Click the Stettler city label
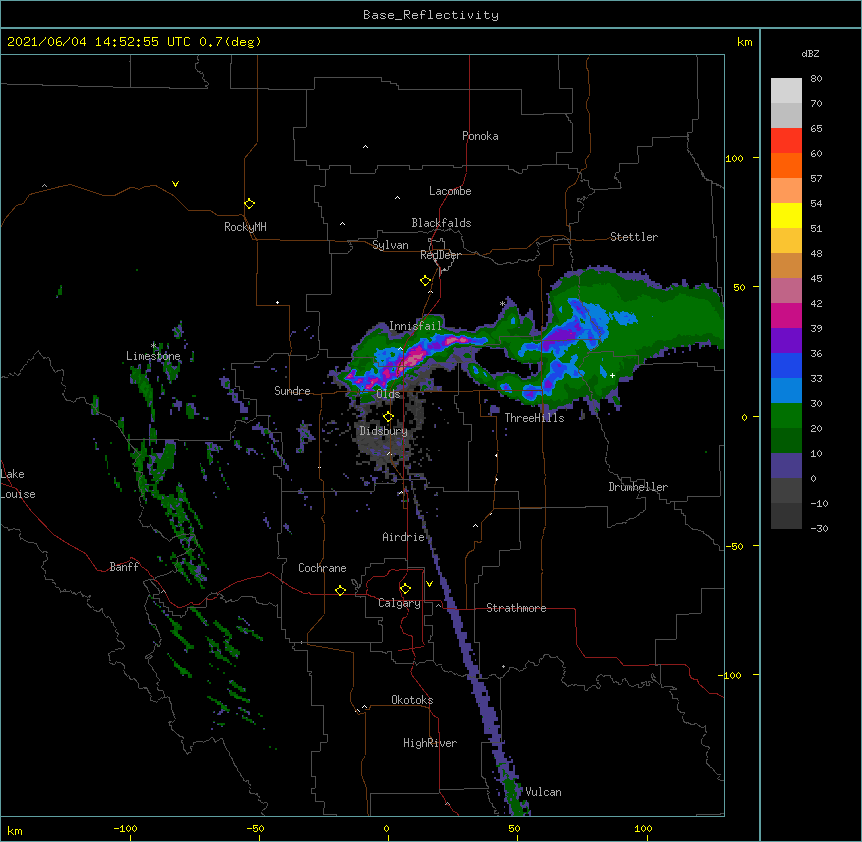The width and height of the screenshot is (862, 842). point(634,237)
